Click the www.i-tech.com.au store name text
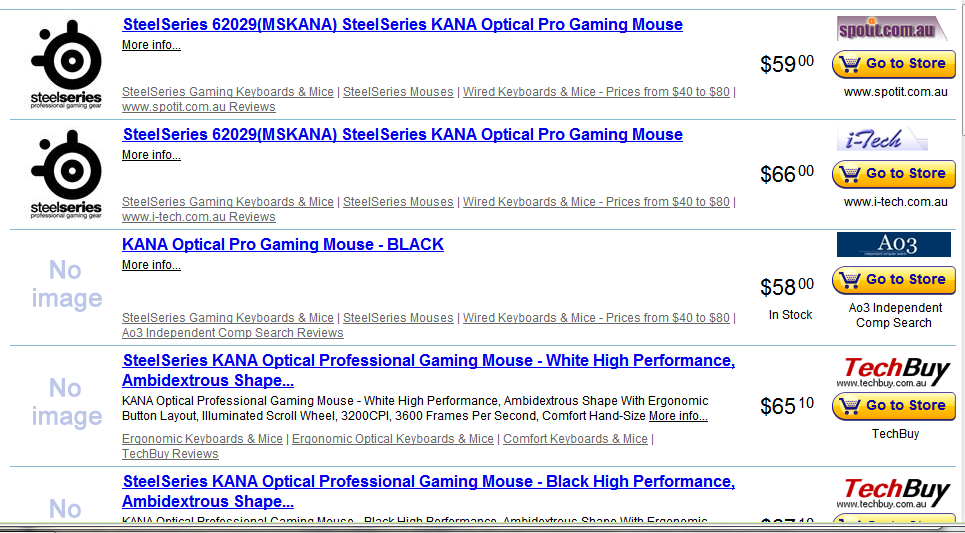The height and width of the screenshot is (533, 965). pyautogui.click(x=895, y=202)
